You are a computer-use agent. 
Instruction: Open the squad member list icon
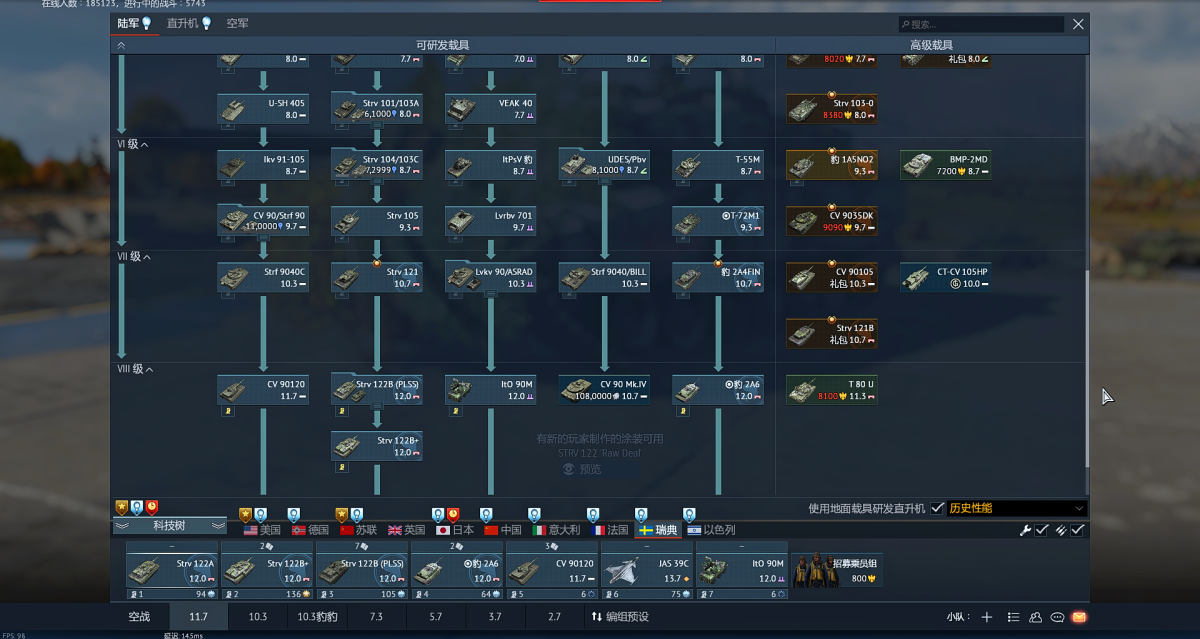(x=1013, y=617)
